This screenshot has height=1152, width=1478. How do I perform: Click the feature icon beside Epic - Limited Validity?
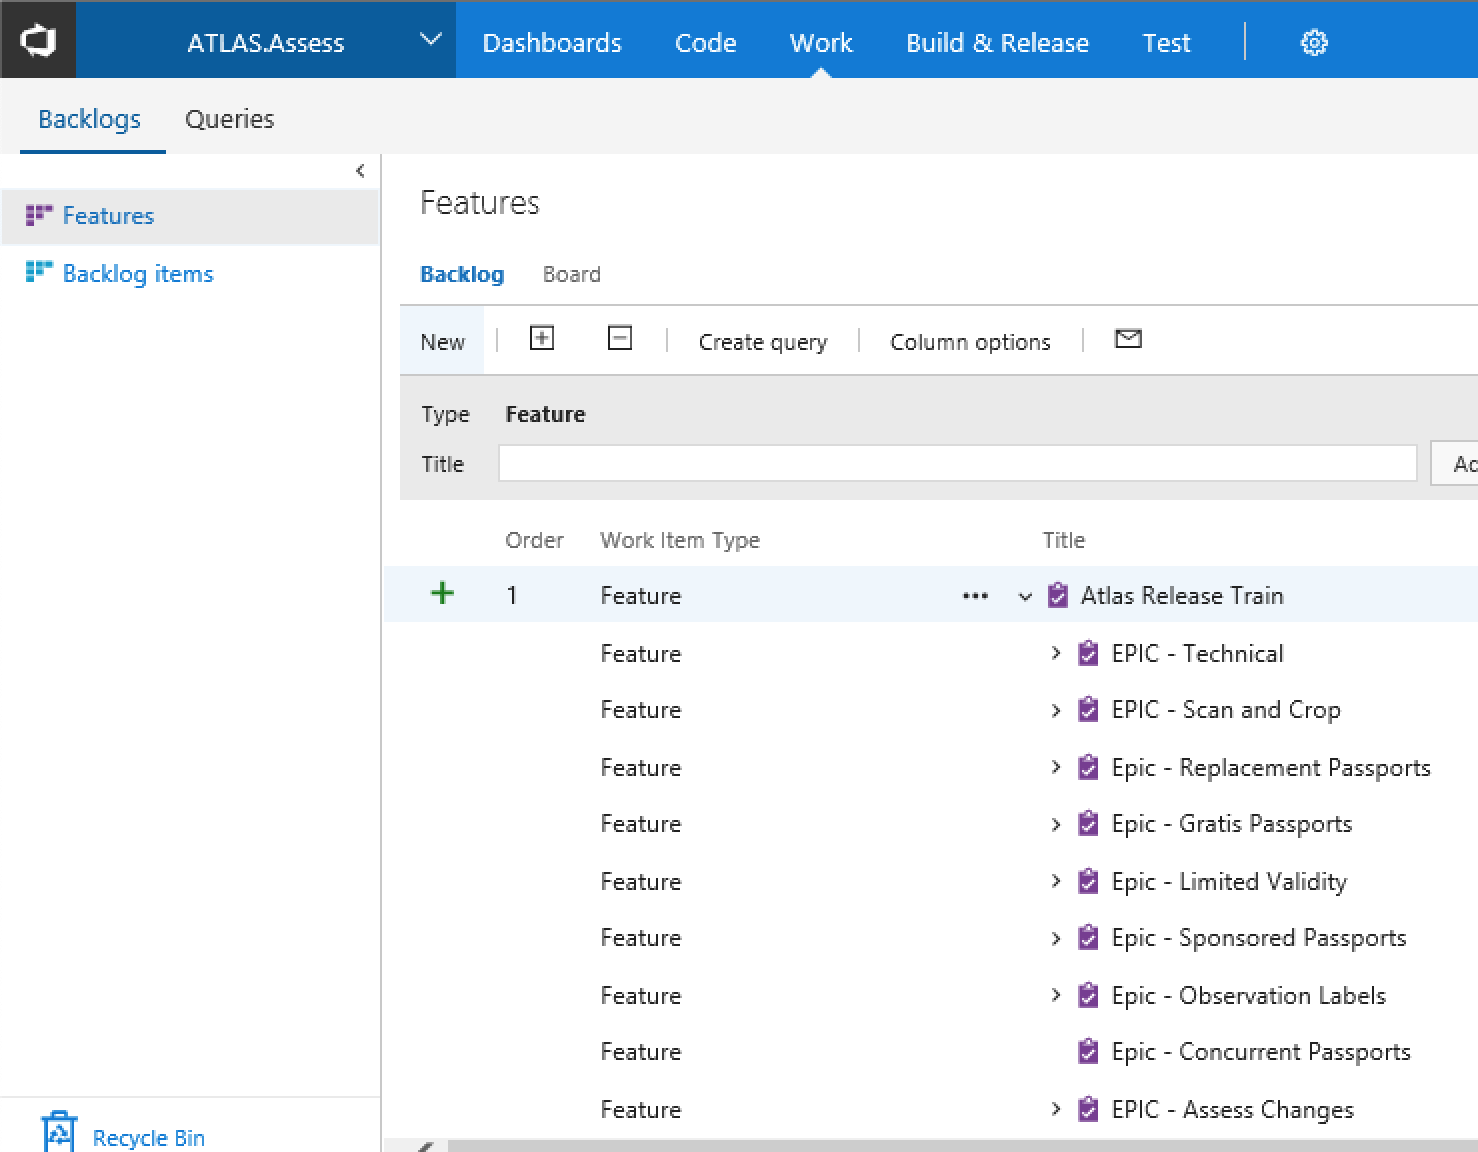[x=1089, y=881]
